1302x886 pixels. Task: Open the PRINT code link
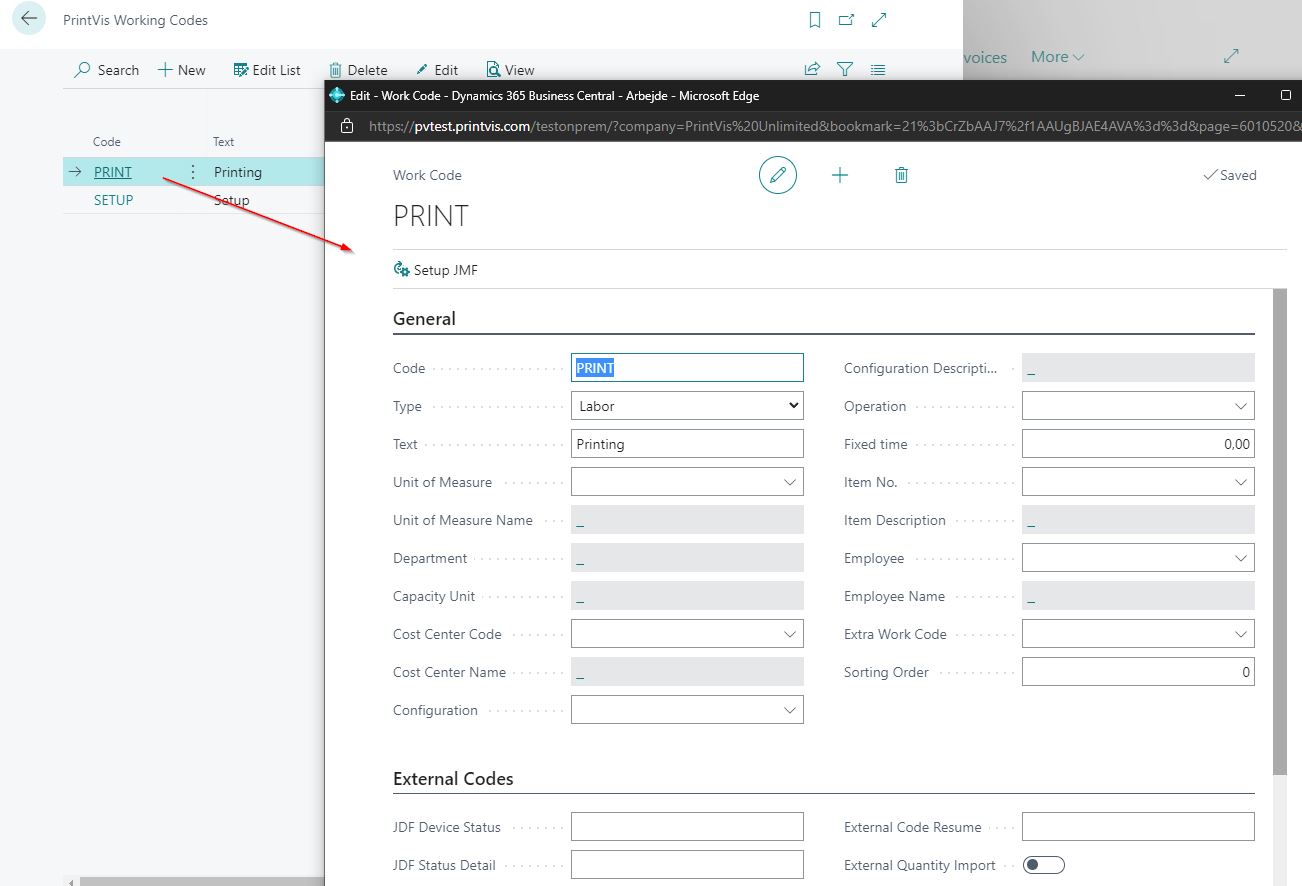[113, 172]
